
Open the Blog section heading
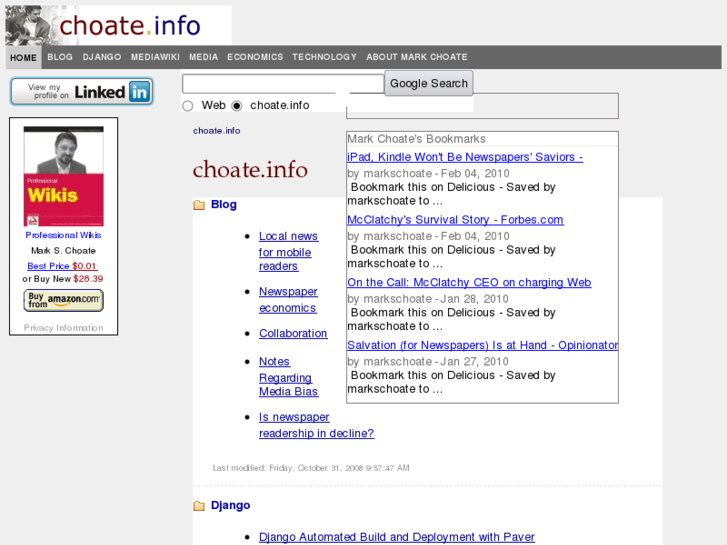point(224,205)
